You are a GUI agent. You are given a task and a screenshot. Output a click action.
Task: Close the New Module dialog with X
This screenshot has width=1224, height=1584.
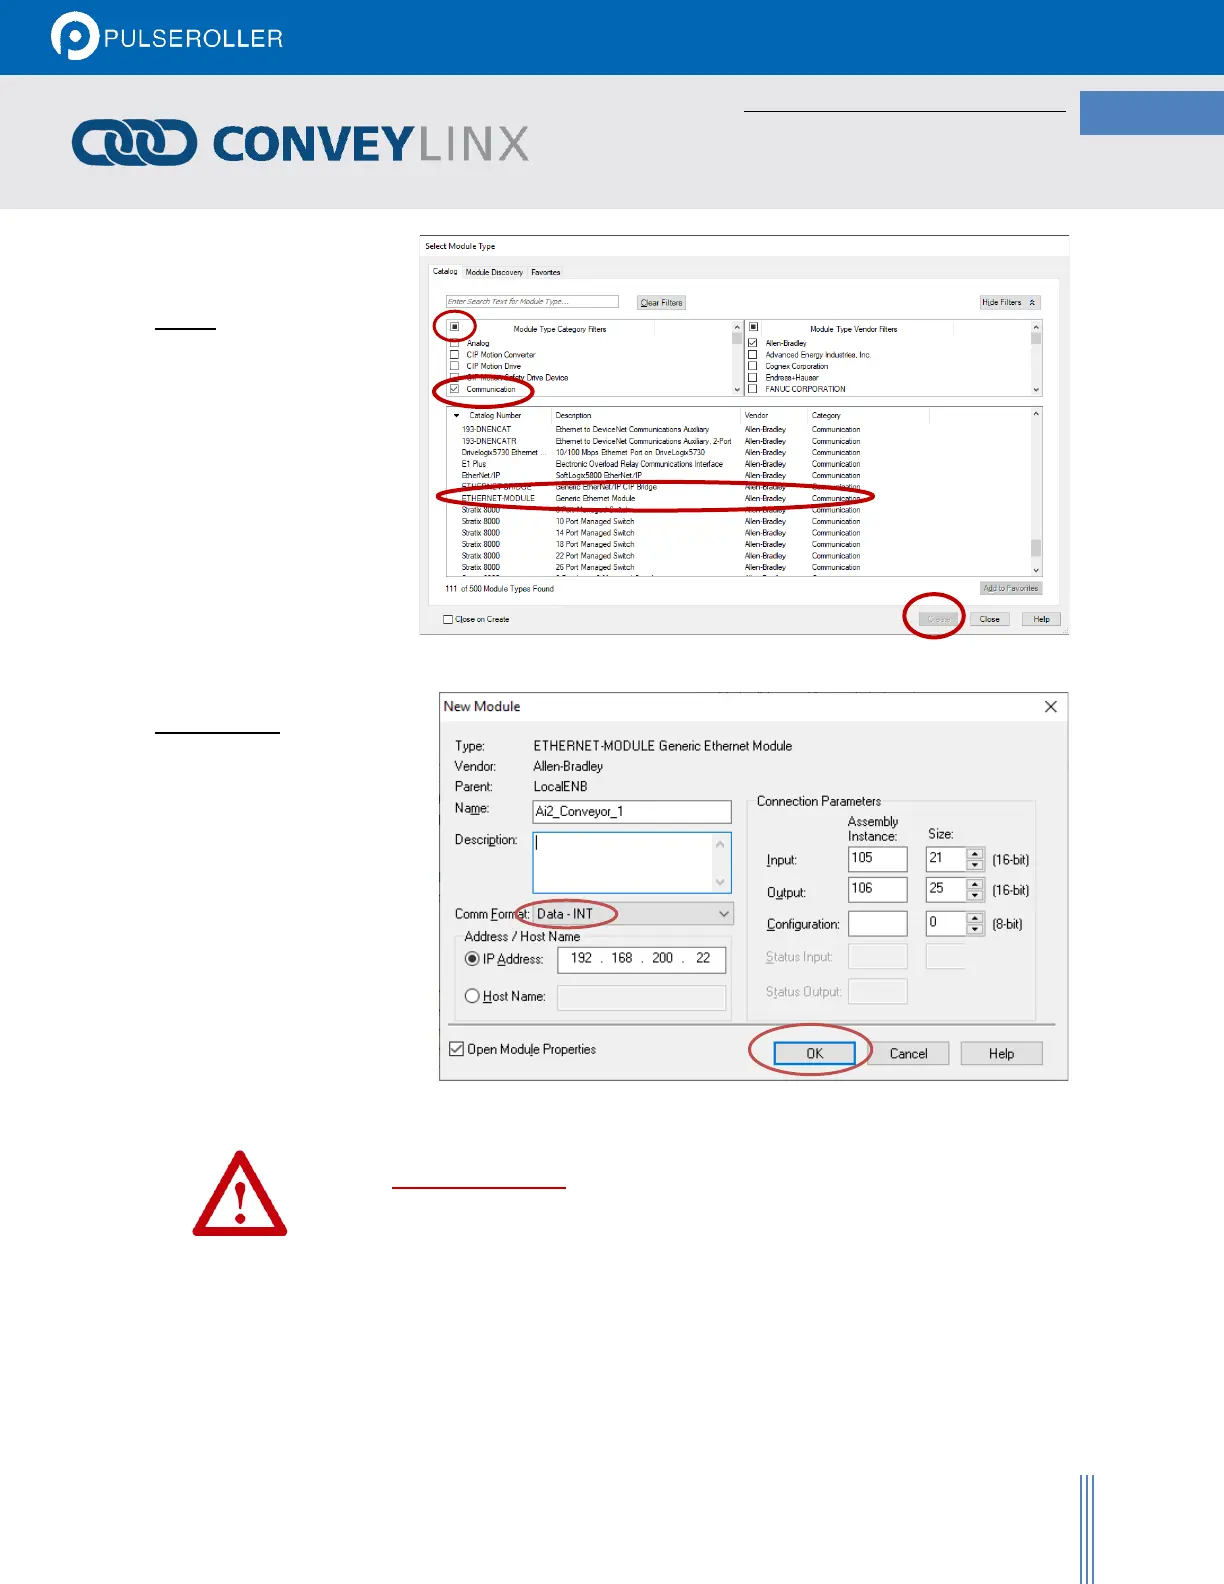click(1050, 706)
